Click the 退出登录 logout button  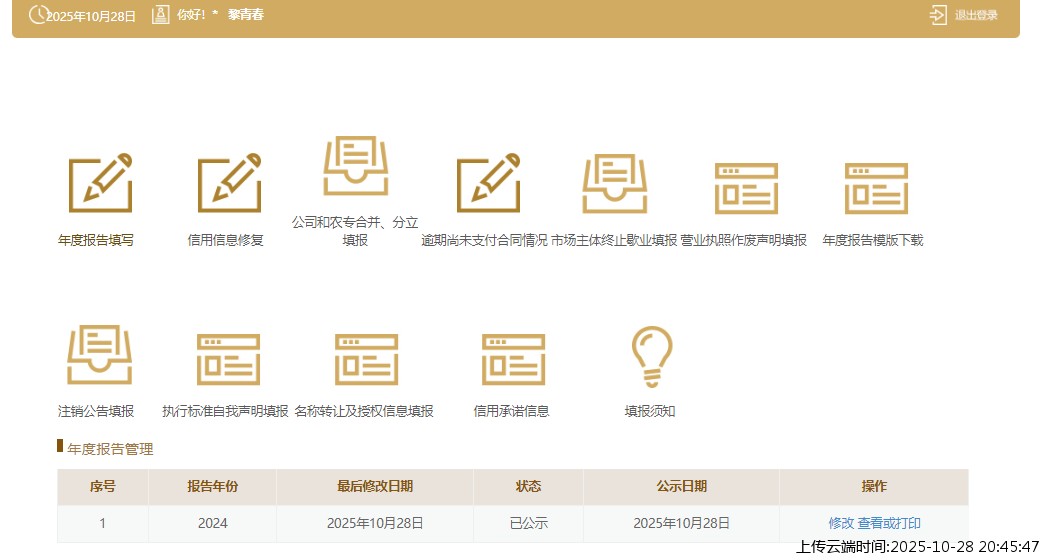pyautogui.click(x=964, y=15)
